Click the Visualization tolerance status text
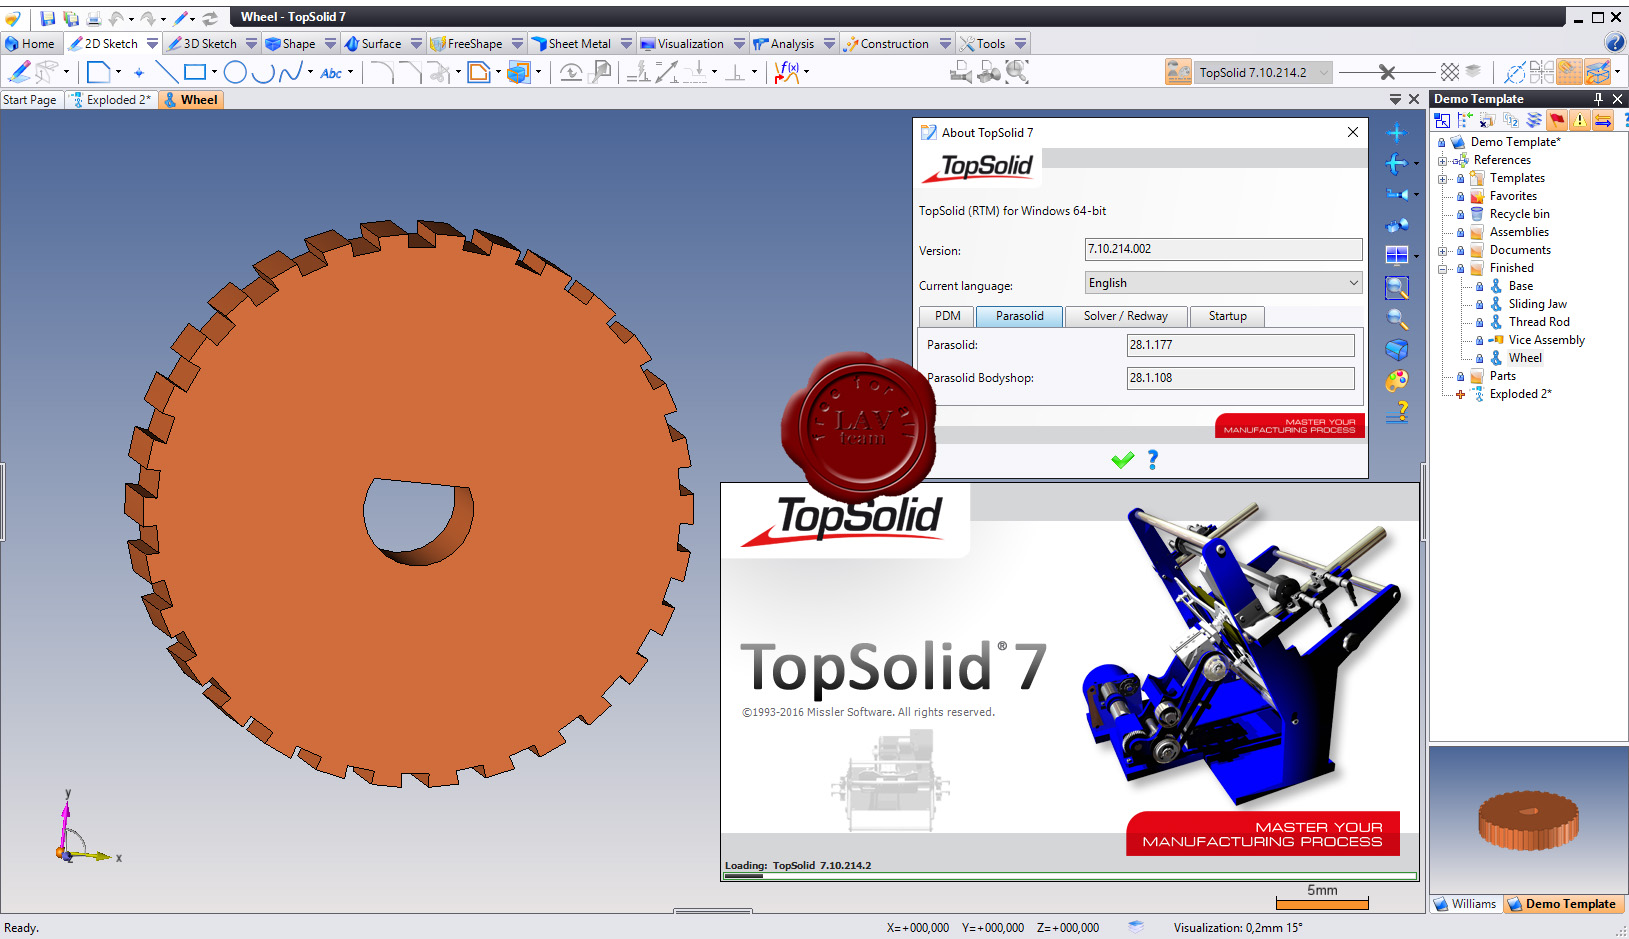1629x939 pixels. click(x=1238, y=928)
